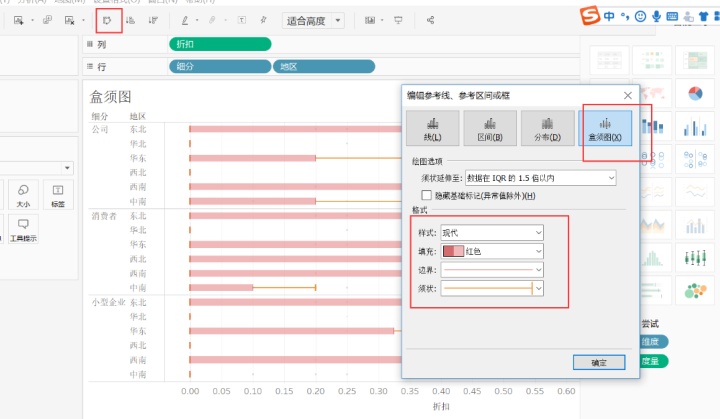Open the marks type dropdown in left panel
Image resolution: width=720 pixels, height=419 pixels.
point(68,168)
